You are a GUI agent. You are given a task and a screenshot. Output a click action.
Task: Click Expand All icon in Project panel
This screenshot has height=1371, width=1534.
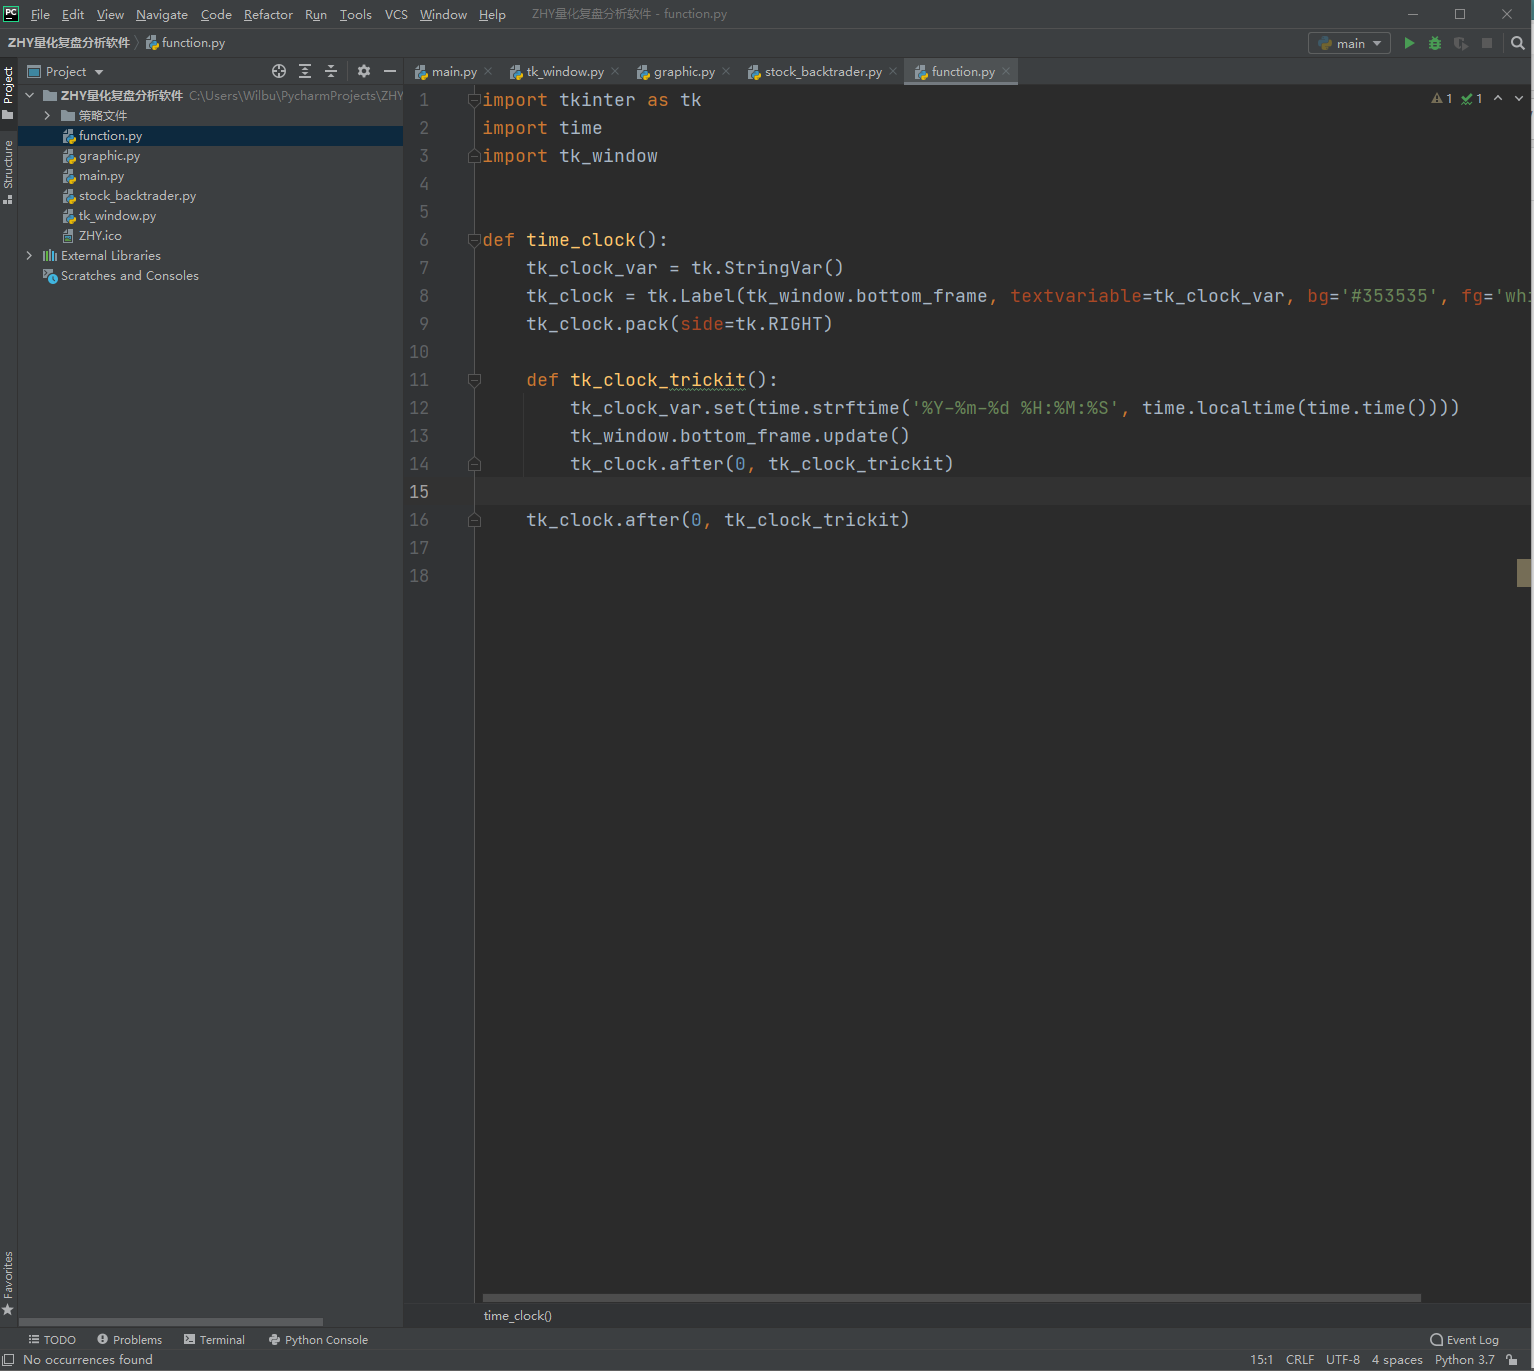click(305, 71)
